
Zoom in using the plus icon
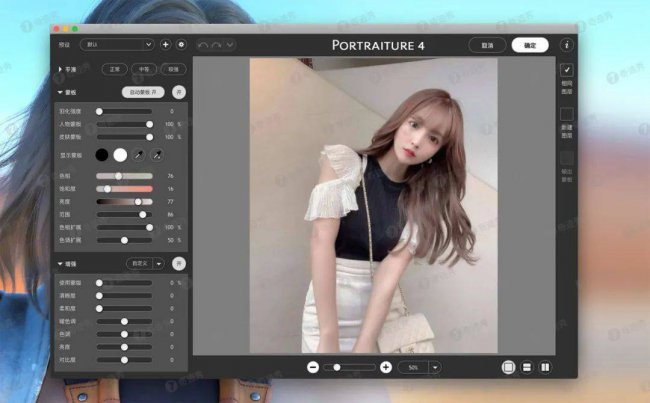click(386, 367)
